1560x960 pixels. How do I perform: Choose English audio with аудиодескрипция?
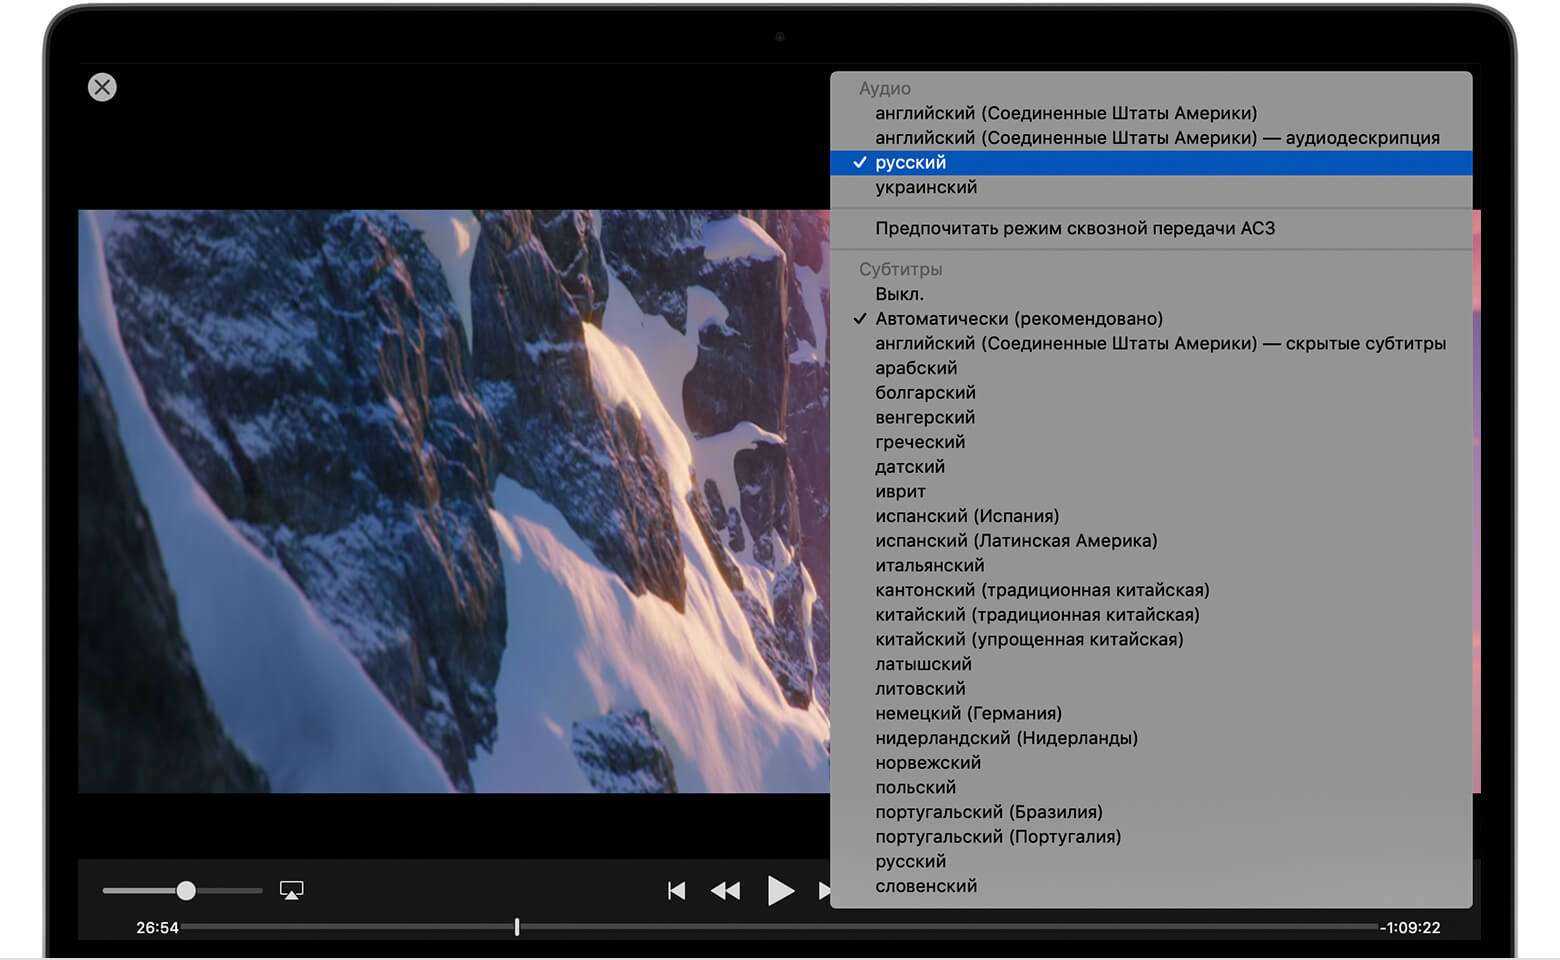pyautogui.click(x=1157, y=138)
